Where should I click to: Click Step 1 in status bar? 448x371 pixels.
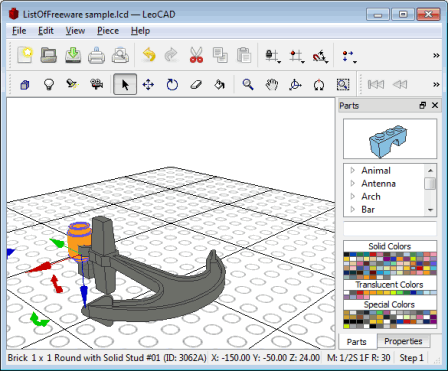[x=412, y=358]
